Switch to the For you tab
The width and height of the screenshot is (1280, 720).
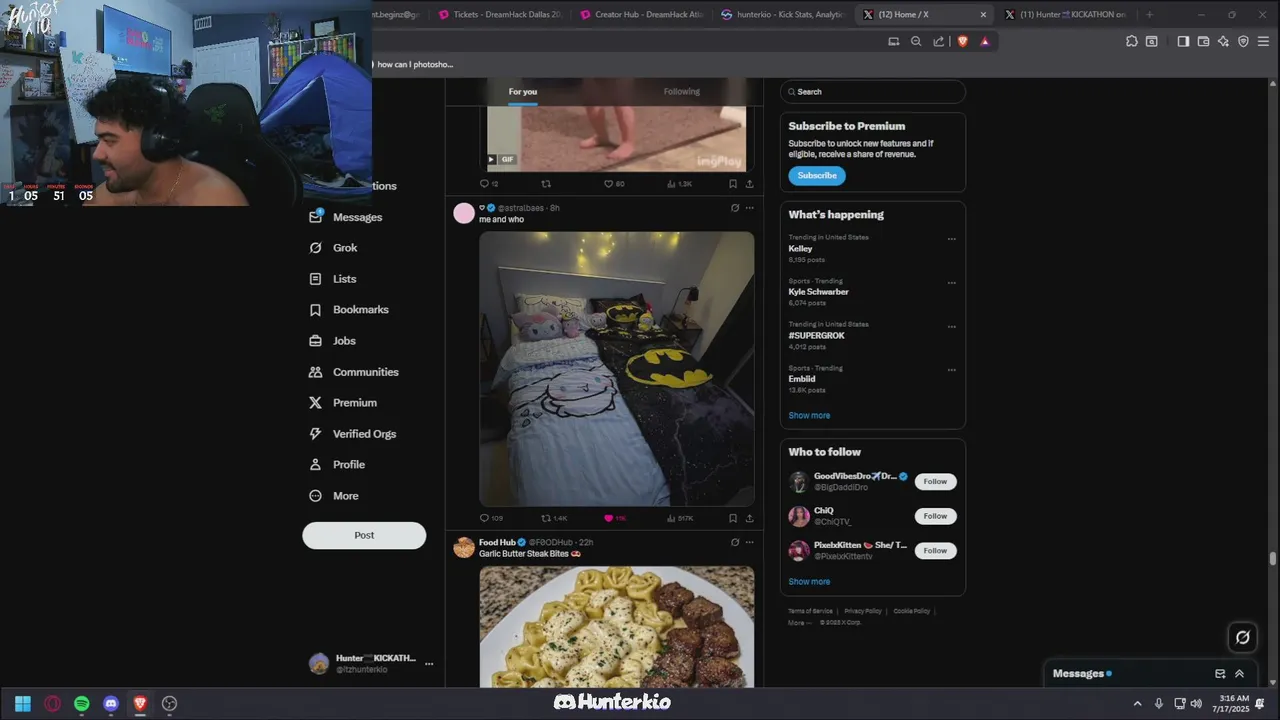pyautogui.click(x=522, y=92)
